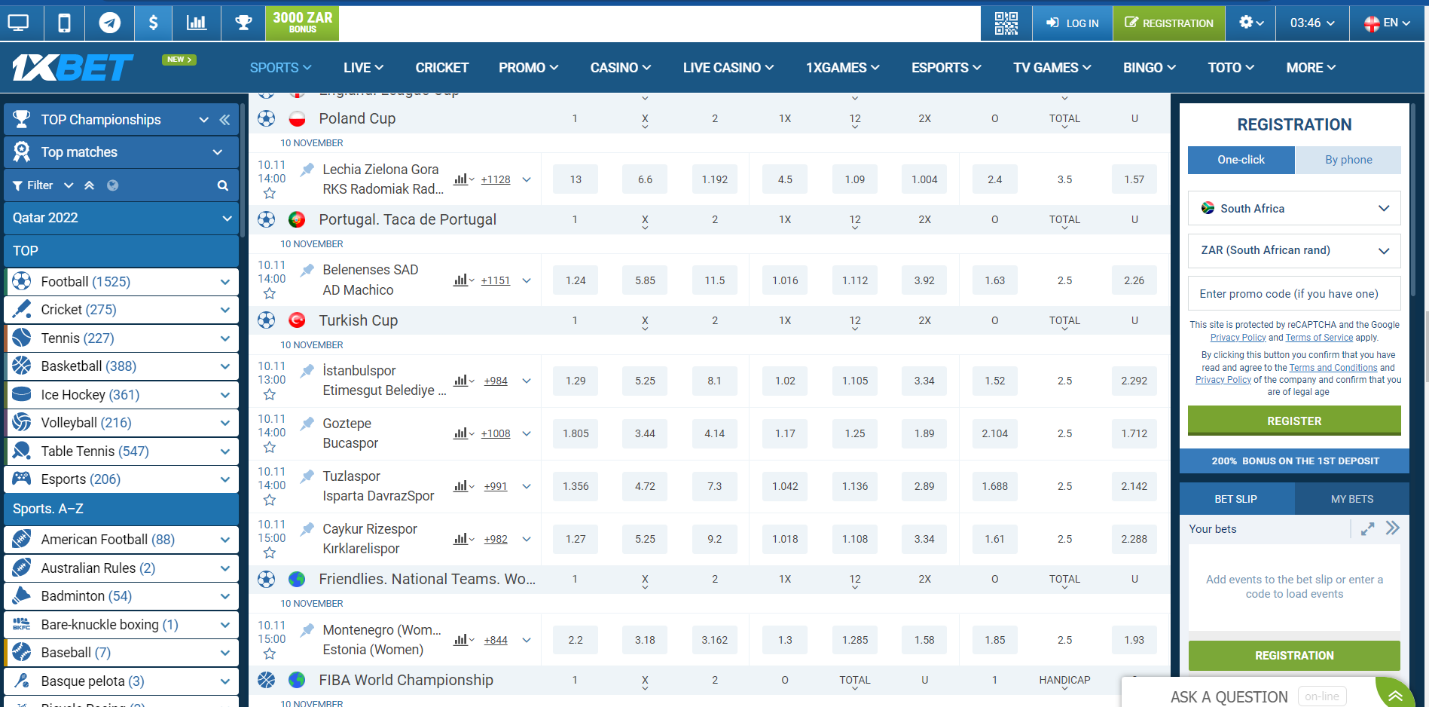Open the ZAR currency dropdown
Screen dimensions: 1429x707
point(1294,251)
